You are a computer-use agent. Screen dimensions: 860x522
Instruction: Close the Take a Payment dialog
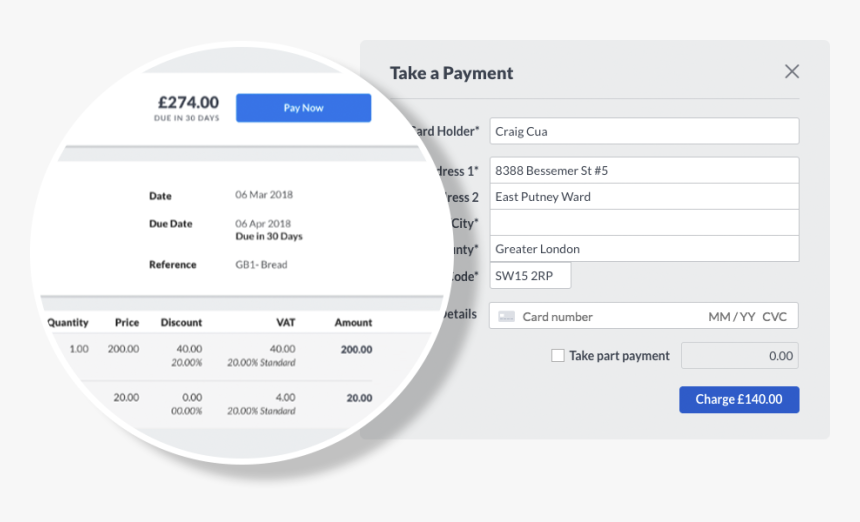pyautogui.click(x=792, y=71)
